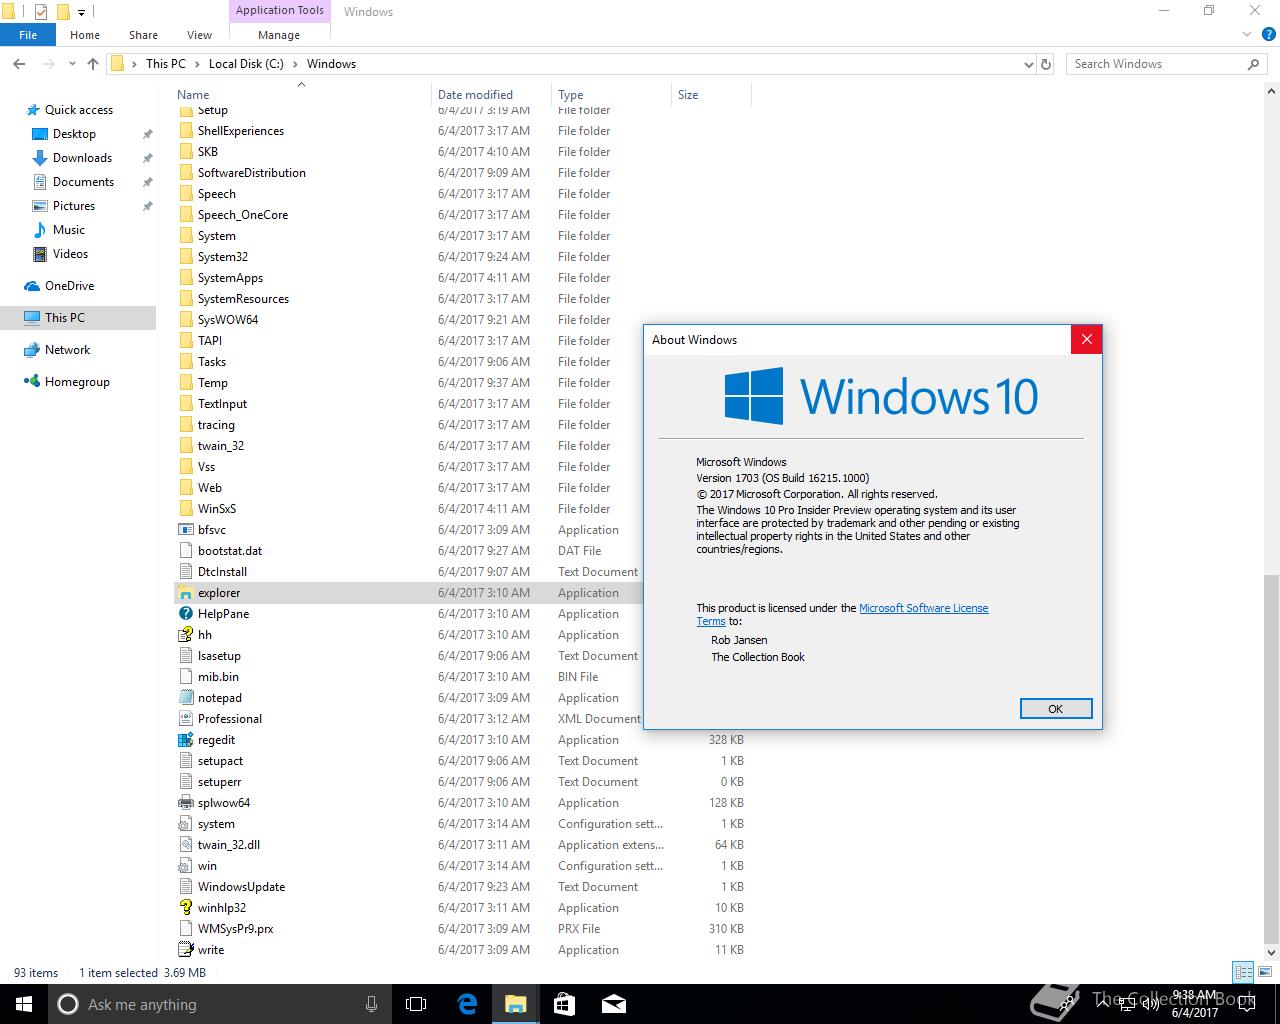This screenshot has width=1280, height=1024.
Task: Switch to the View ribbon tab
Action: (199, 35)
